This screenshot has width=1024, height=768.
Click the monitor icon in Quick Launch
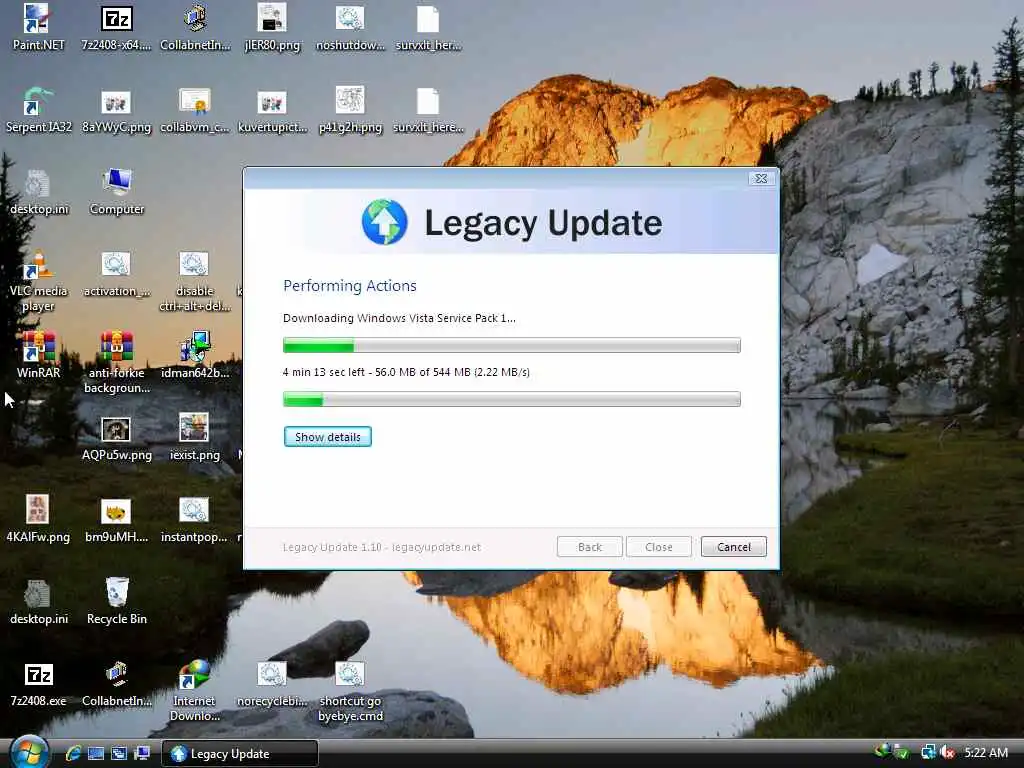tap(142, 753)
